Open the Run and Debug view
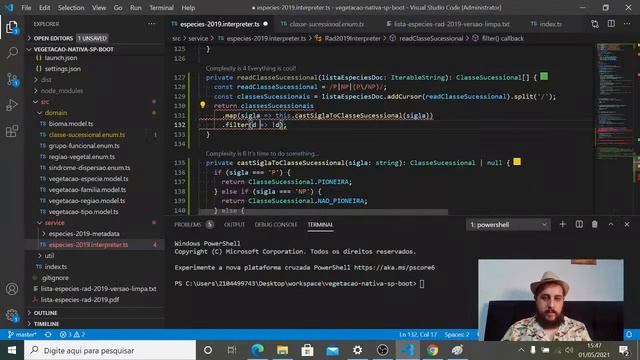The image size is (640, 360). click(12, 105)
